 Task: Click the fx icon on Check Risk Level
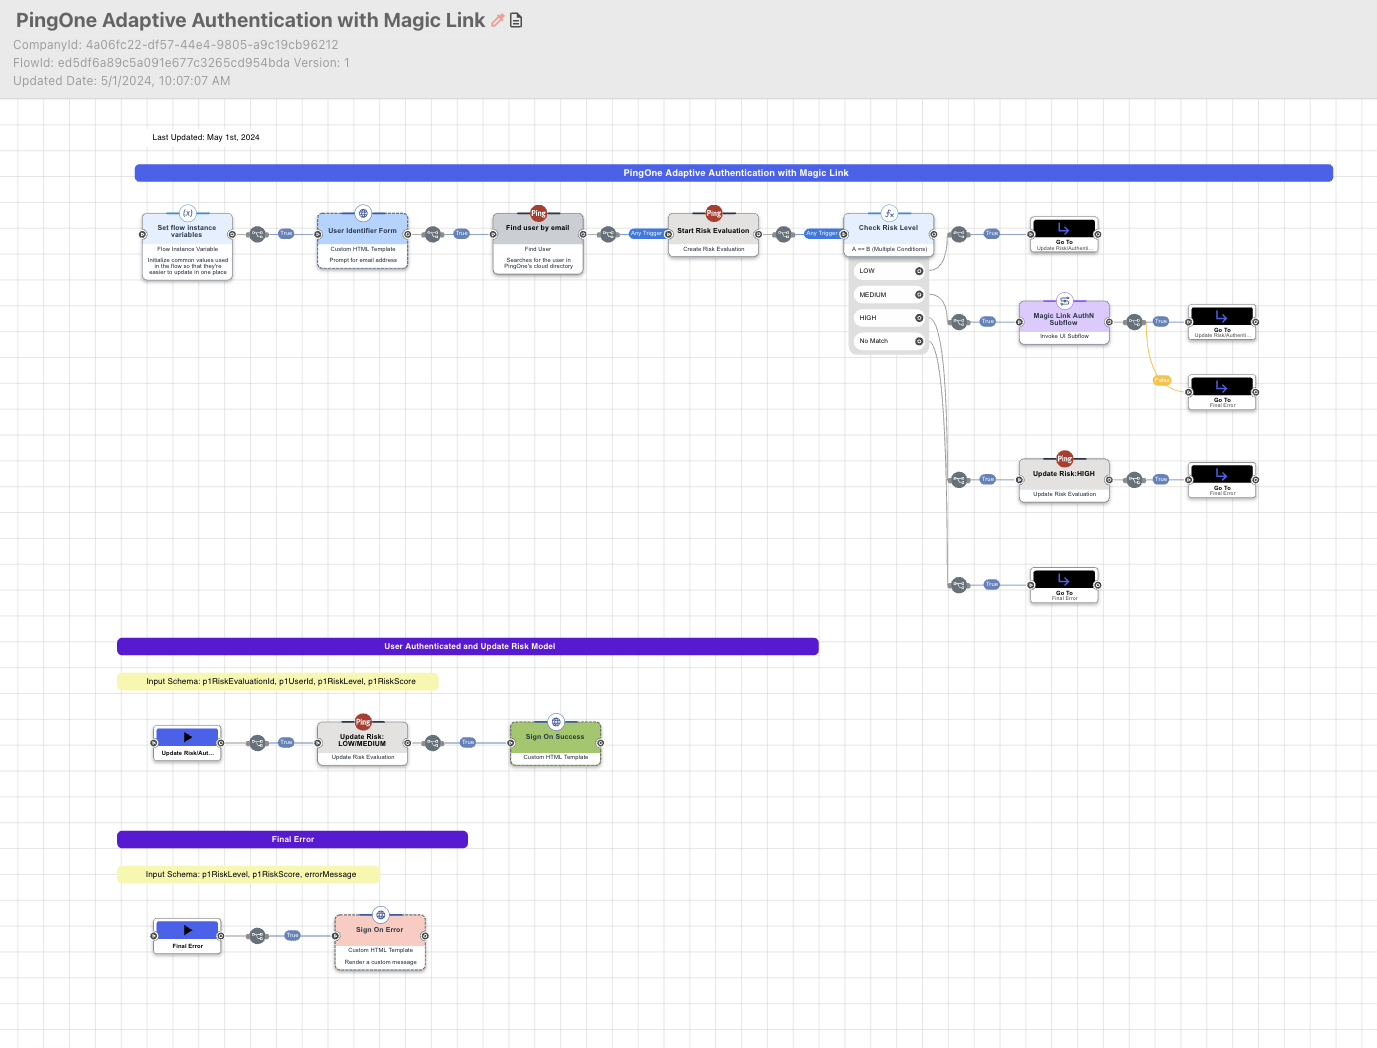(x=889, y=213)
